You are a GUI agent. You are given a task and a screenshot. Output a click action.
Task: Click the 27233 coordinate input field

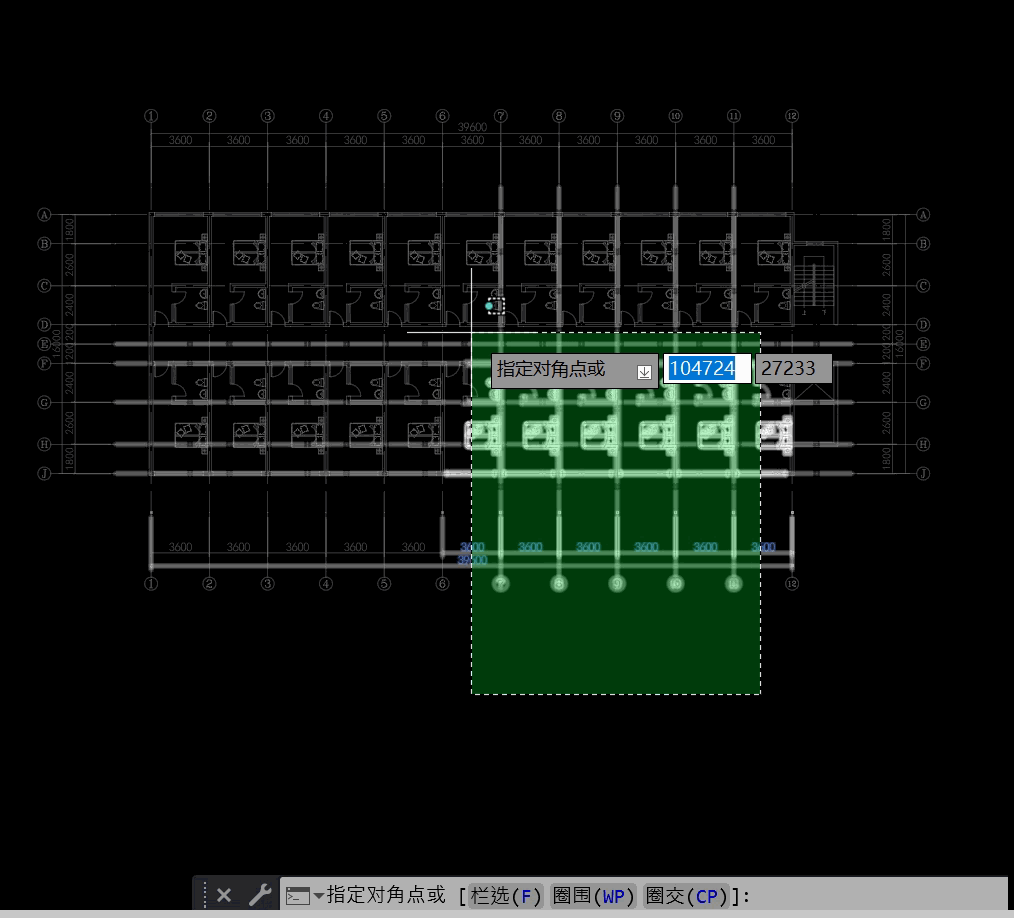[791, 369]
